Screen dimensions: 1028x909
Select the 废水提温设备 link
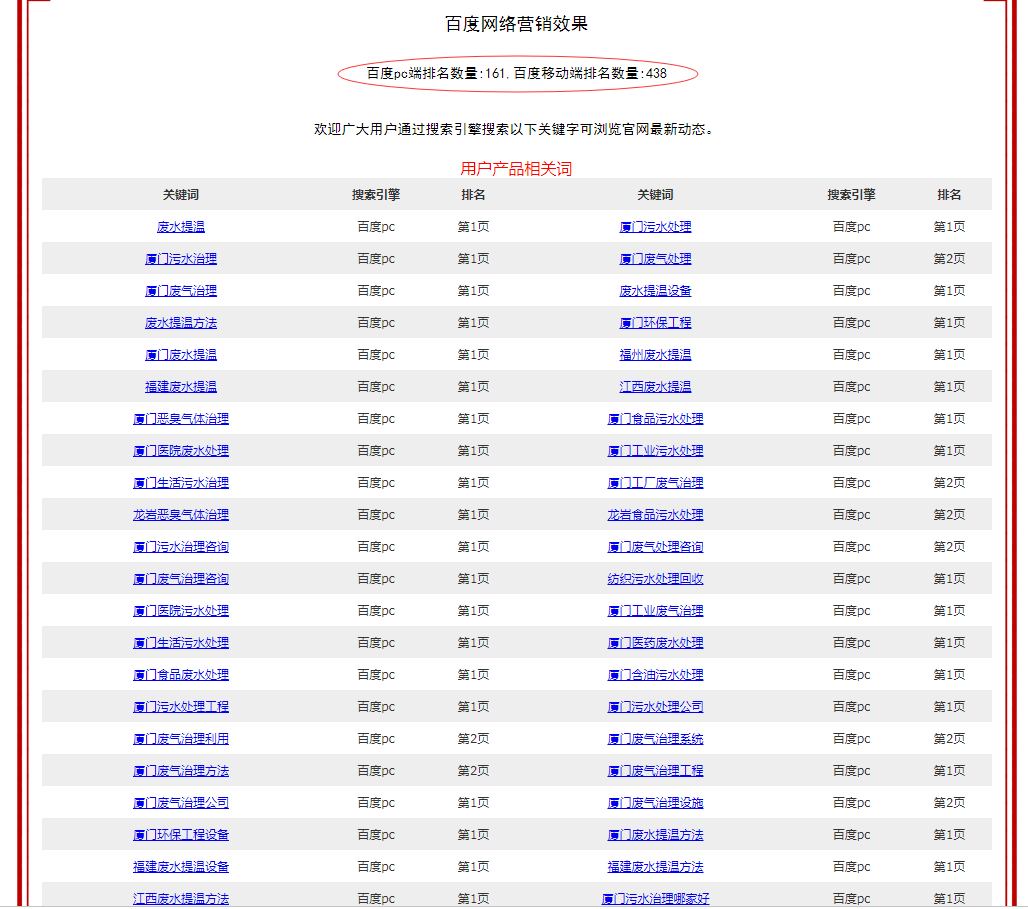[x=655, y=291]
